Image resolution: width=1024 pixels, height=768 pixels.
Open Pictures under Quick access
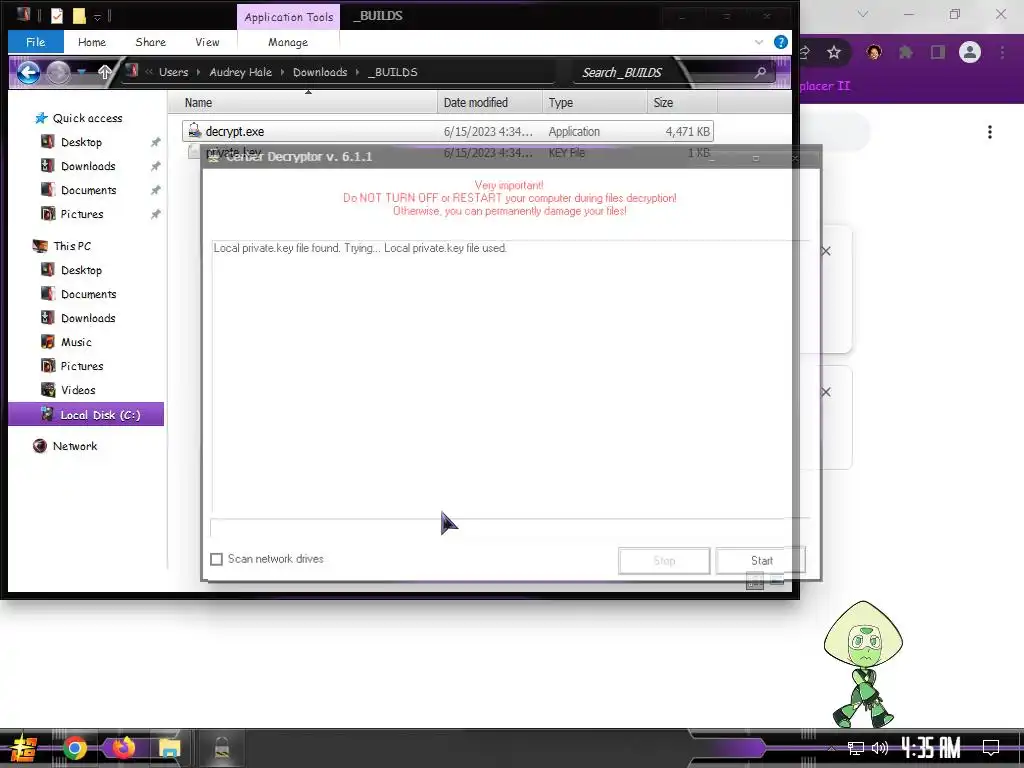click(82, 214)
